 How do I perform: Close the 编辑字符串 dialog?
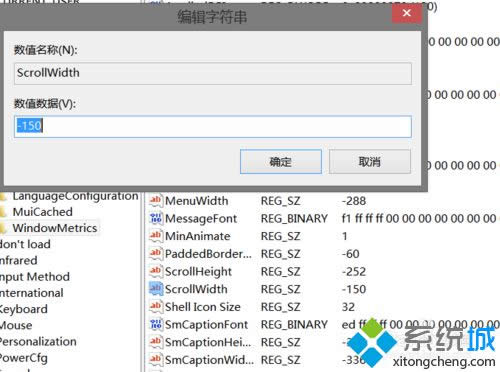407,13
